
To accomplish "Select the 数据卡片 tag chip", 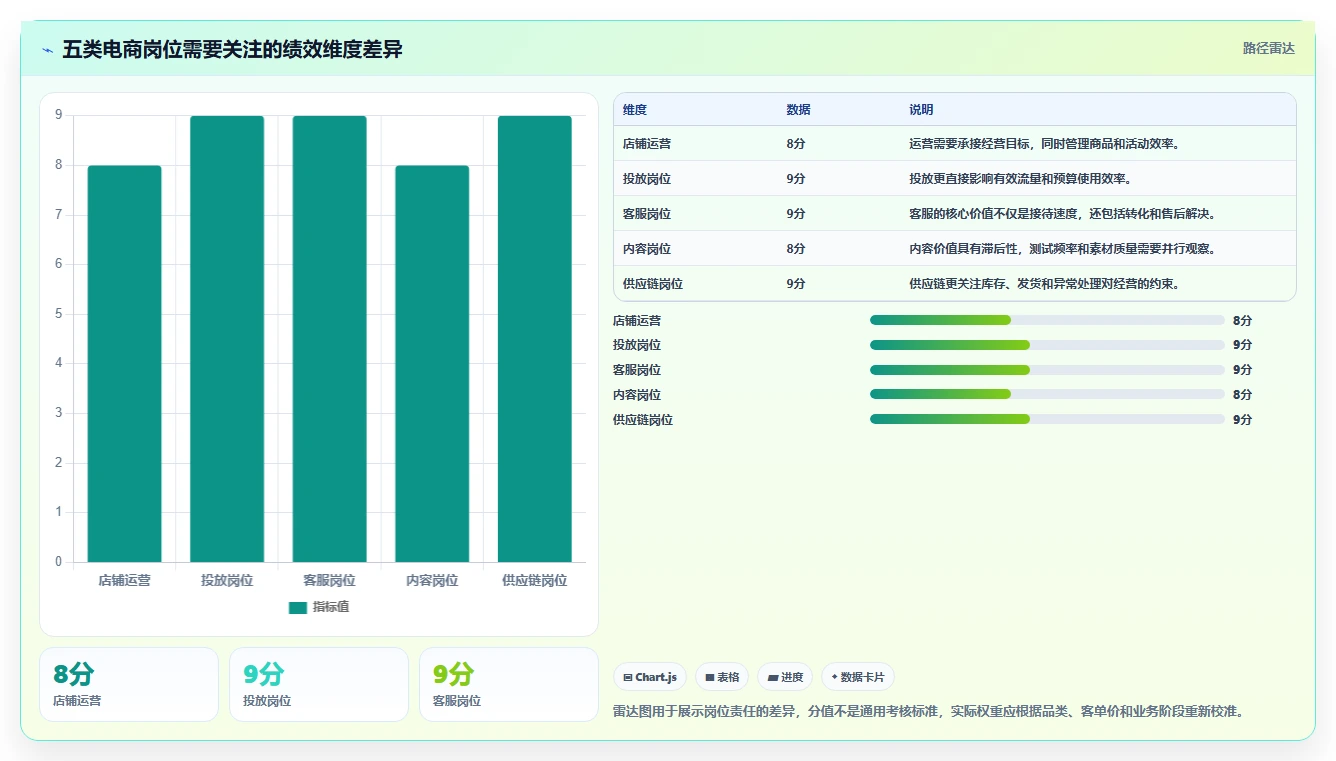I will coord(858,677).
